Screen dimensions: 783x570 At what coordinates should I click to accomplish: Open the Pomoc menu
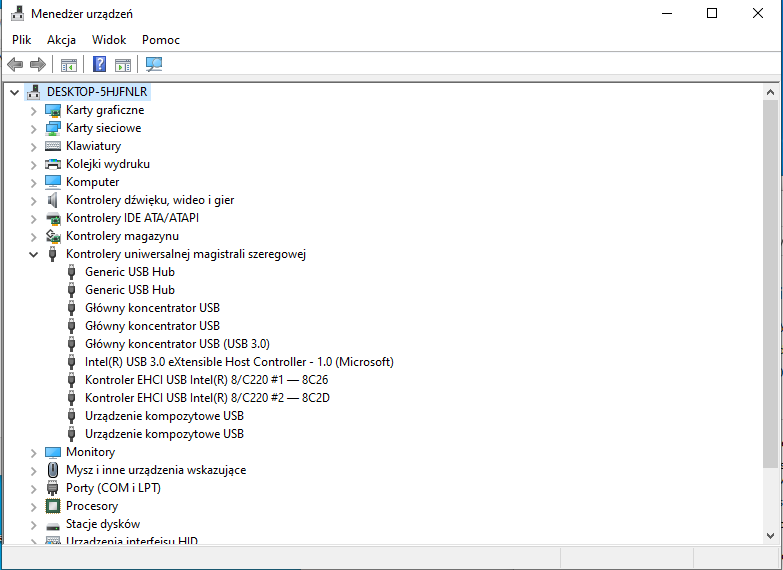point(161,40)
